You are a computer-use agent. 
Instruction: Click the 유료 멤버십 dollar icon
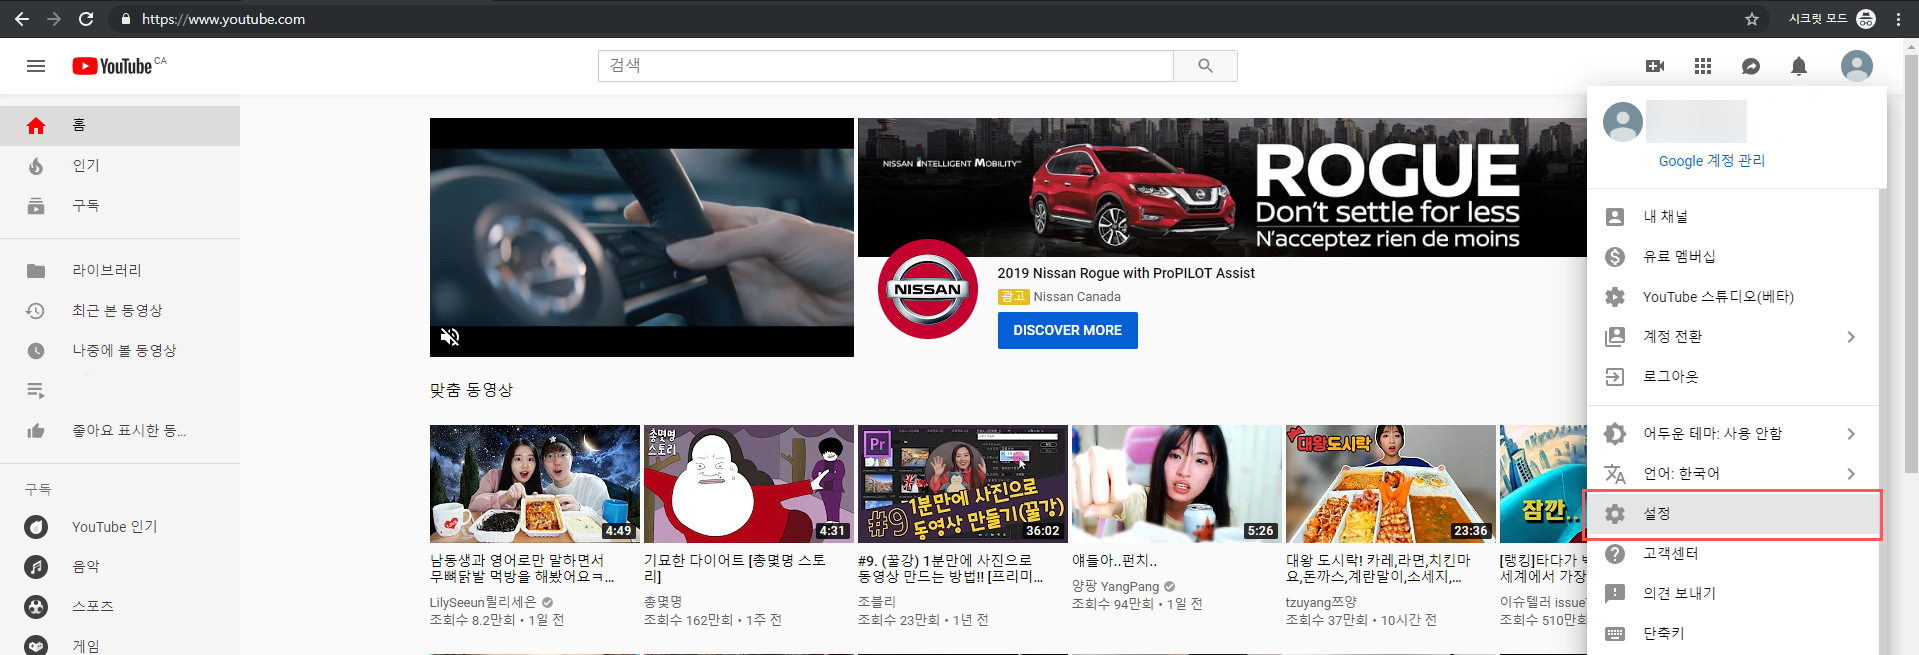click(1615, 257)
